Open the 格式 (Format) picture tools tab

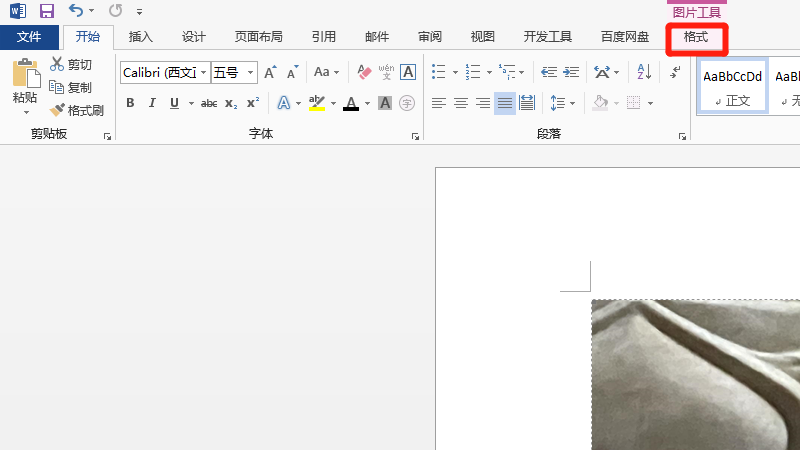[x=696, y=37]
